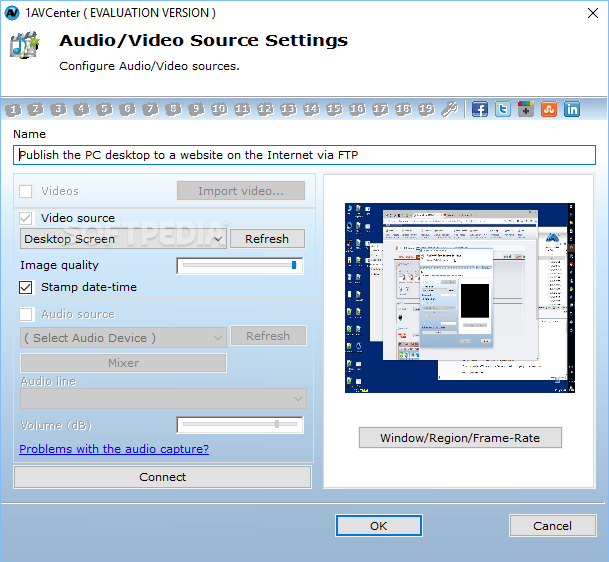609x562 pixels.
Task: Share via the Facebook icon
Action: pyautogui.click(x=480, y=109)
